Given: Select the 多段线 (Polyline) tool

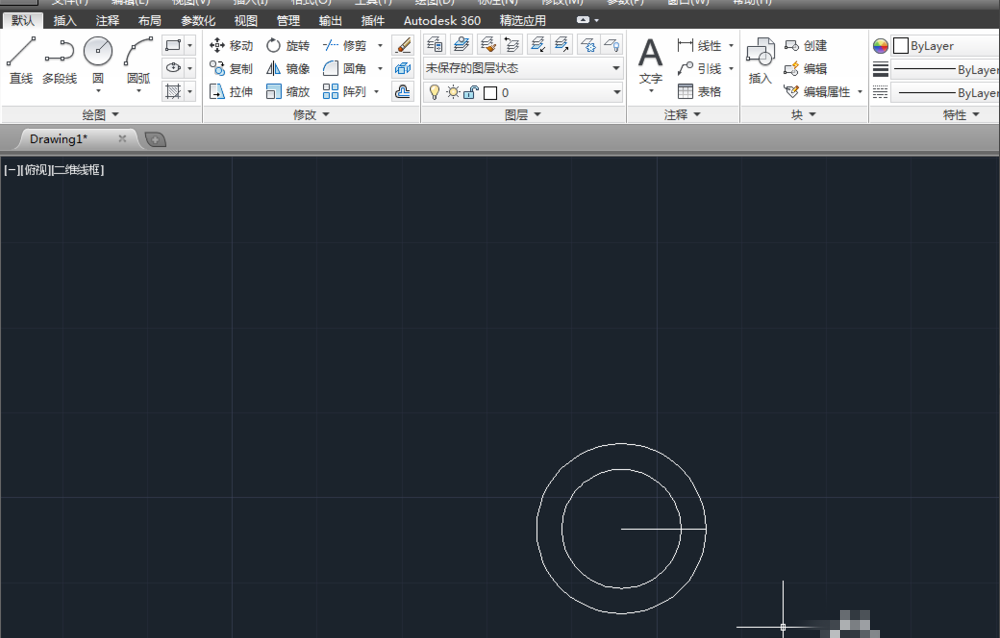Looking at the screenshot, I should coord(59,59).
